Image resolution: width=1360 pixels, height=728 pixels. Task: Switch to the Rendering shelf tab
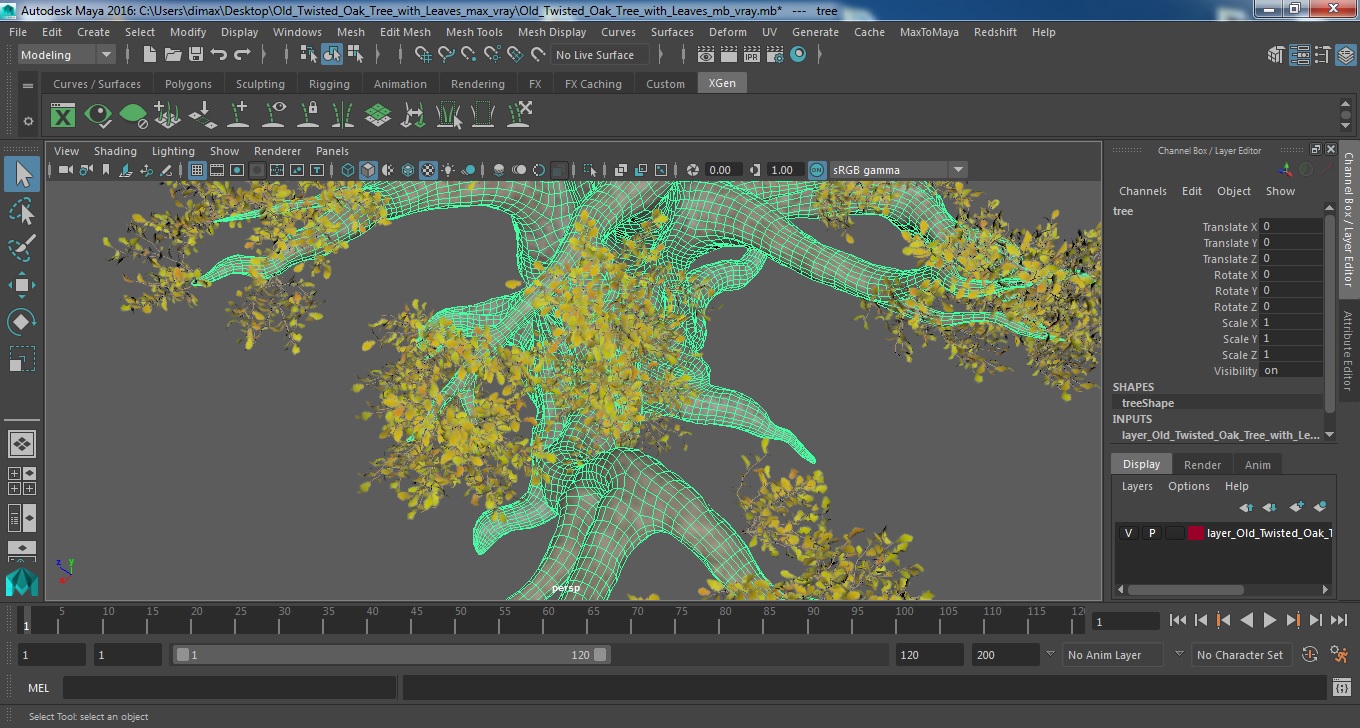click(477, 84)
